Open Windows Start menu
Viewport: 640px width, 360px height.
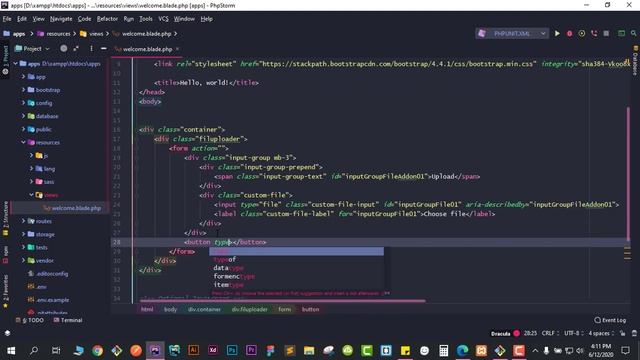tap(11, 351)
